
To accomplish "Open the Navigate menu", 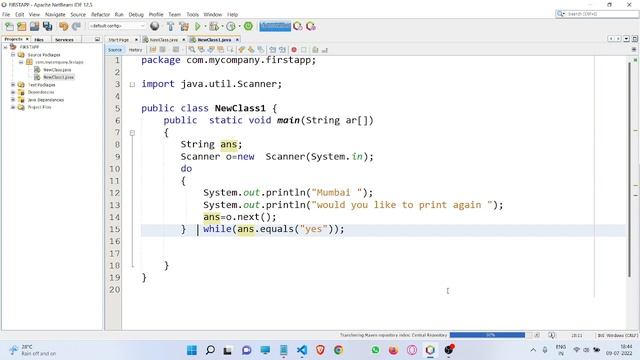I will 55,14.
